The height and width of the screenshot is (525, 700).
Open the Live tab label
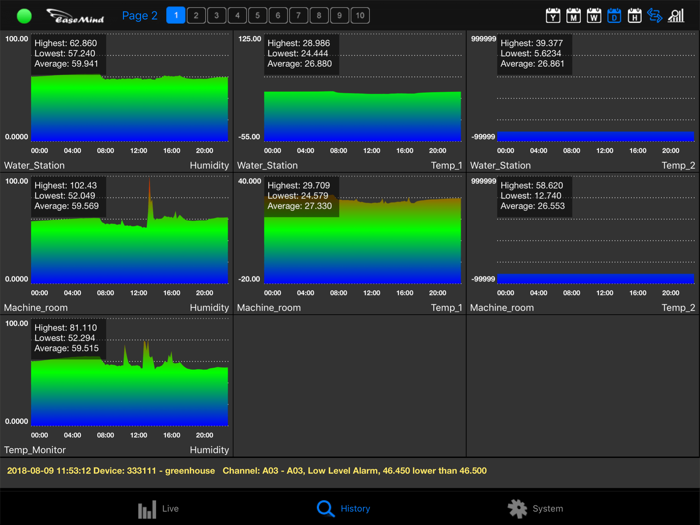[170, 508]
